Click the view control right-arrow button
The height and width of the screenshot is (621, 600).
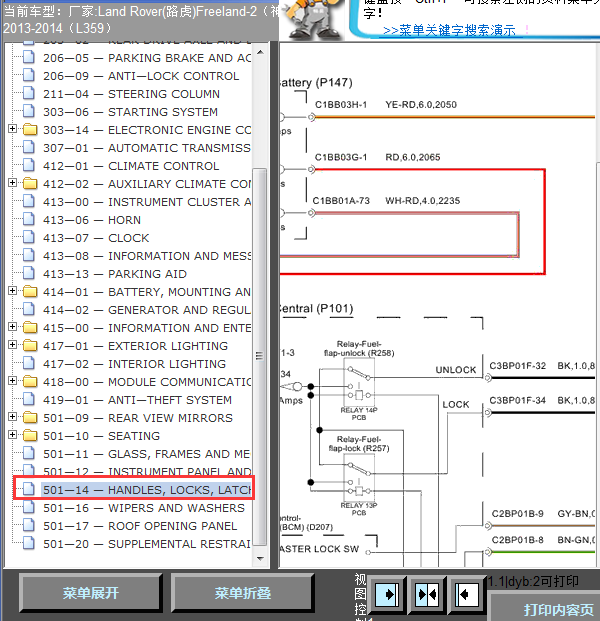387,594
